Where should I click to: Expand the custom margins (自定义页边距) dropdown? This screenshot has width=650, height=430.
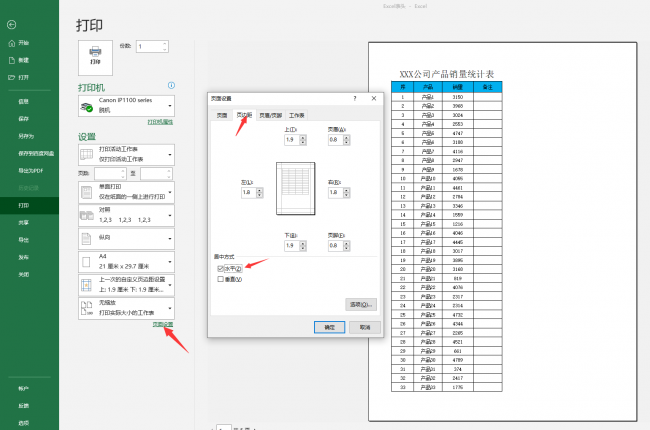click(170, 285)
